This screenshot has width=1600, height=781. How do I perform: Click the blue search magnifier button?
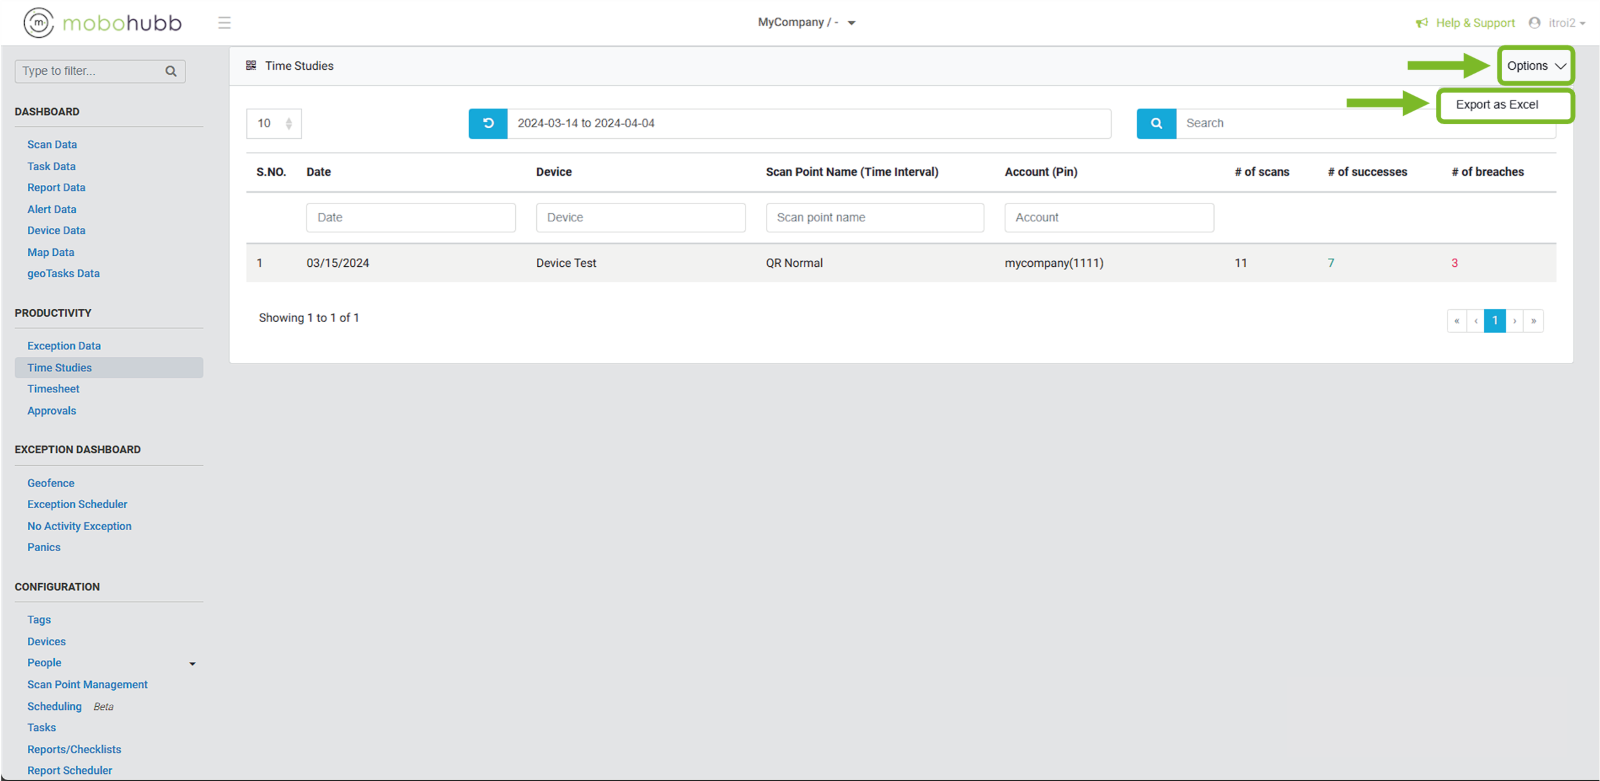[x=1156, y=123]
